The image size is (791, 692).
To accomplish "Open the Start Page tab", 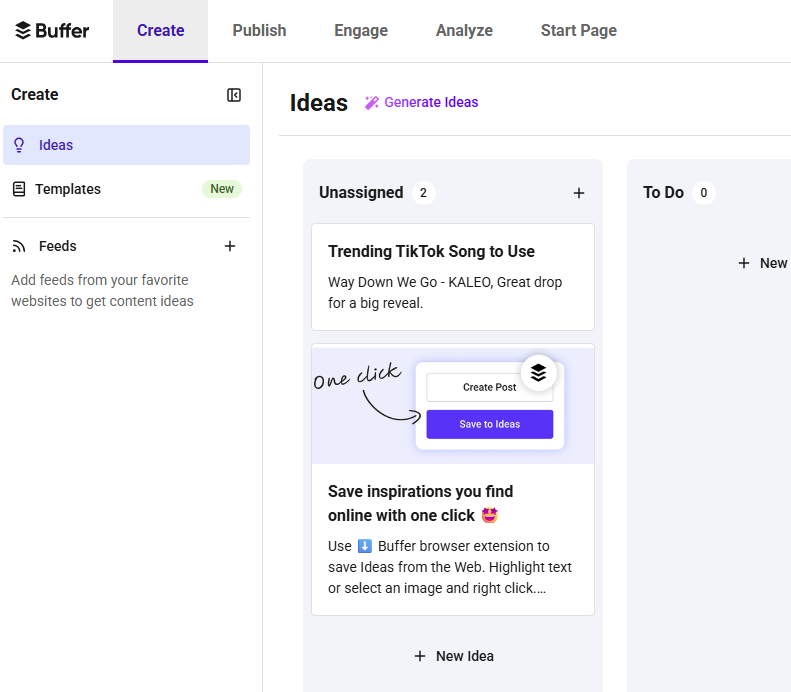I will (x=578, y=31).
